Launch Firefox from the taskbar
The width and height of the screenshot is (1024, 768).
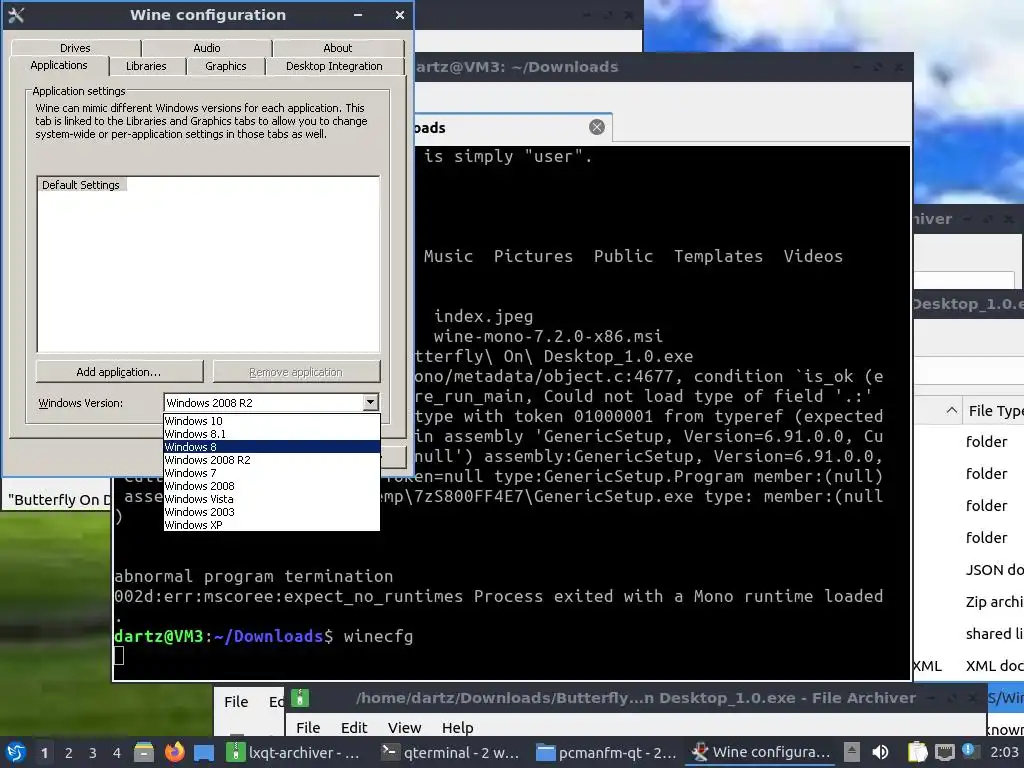point(174,752)
